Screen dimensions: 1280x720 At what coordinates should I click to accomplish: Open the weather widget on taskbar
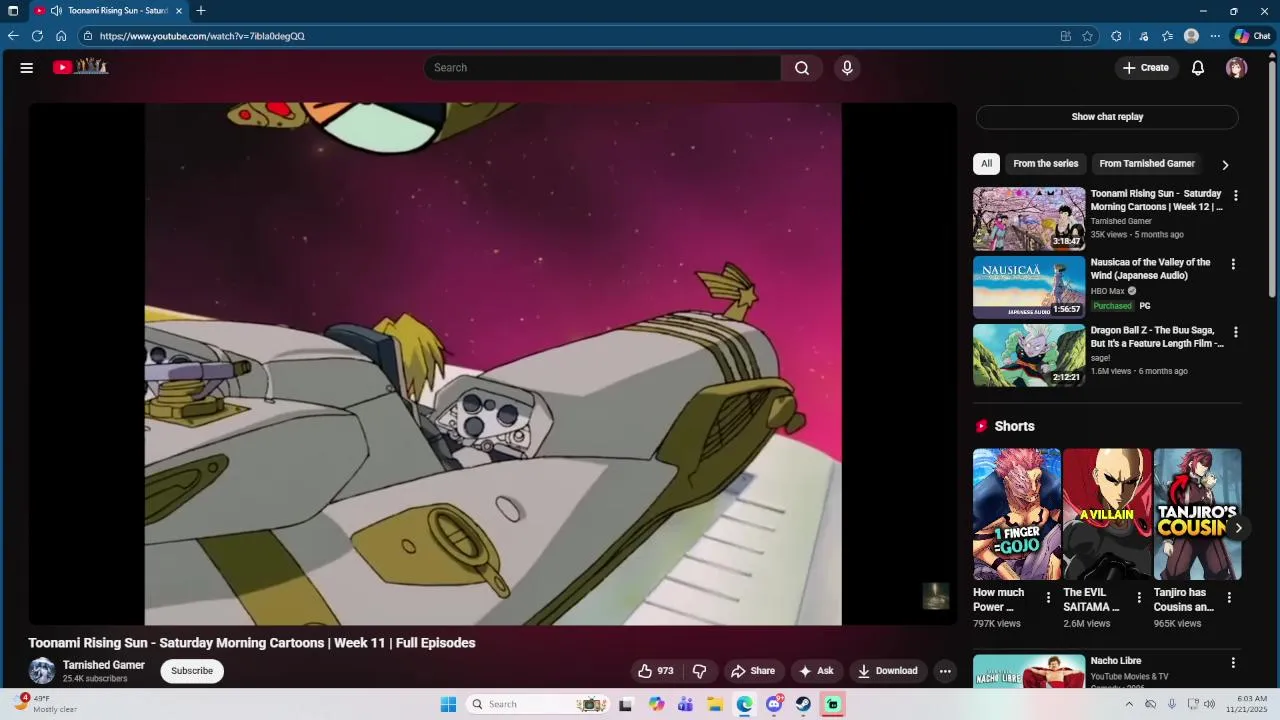[46, 704]
